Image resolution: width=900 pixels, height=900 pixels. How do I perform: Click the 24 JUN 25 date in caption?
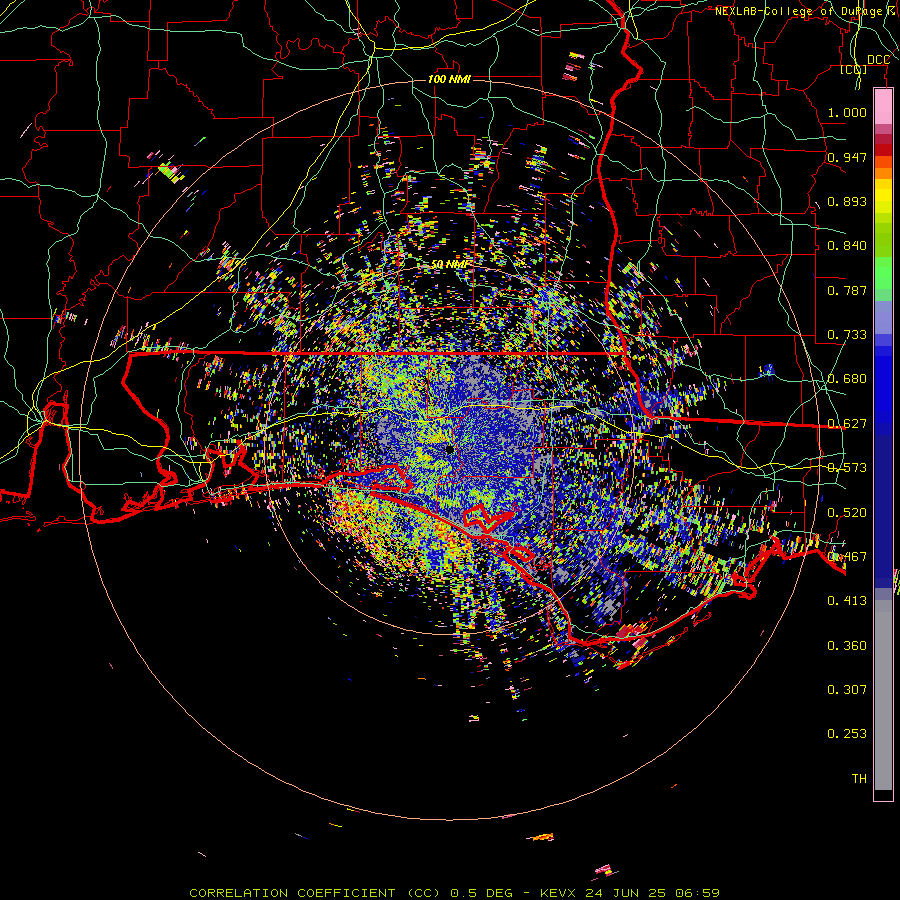pyautogui.click(x=626, y=893)
